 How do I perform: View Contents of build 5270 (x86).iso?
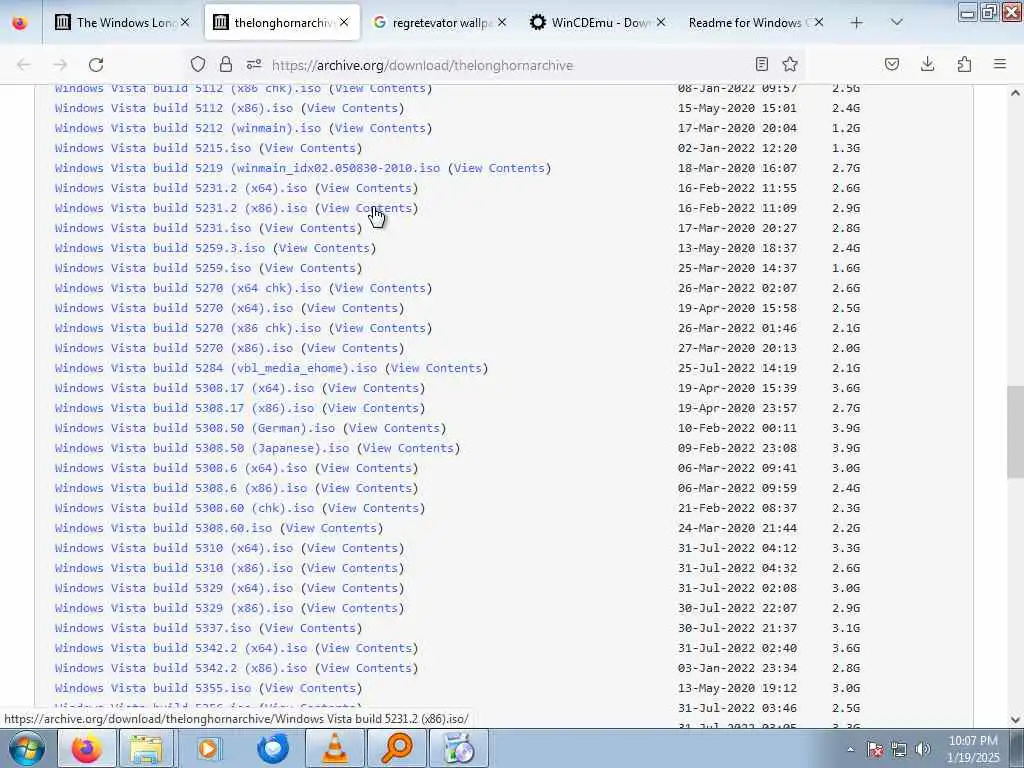[x=353, y=348]
